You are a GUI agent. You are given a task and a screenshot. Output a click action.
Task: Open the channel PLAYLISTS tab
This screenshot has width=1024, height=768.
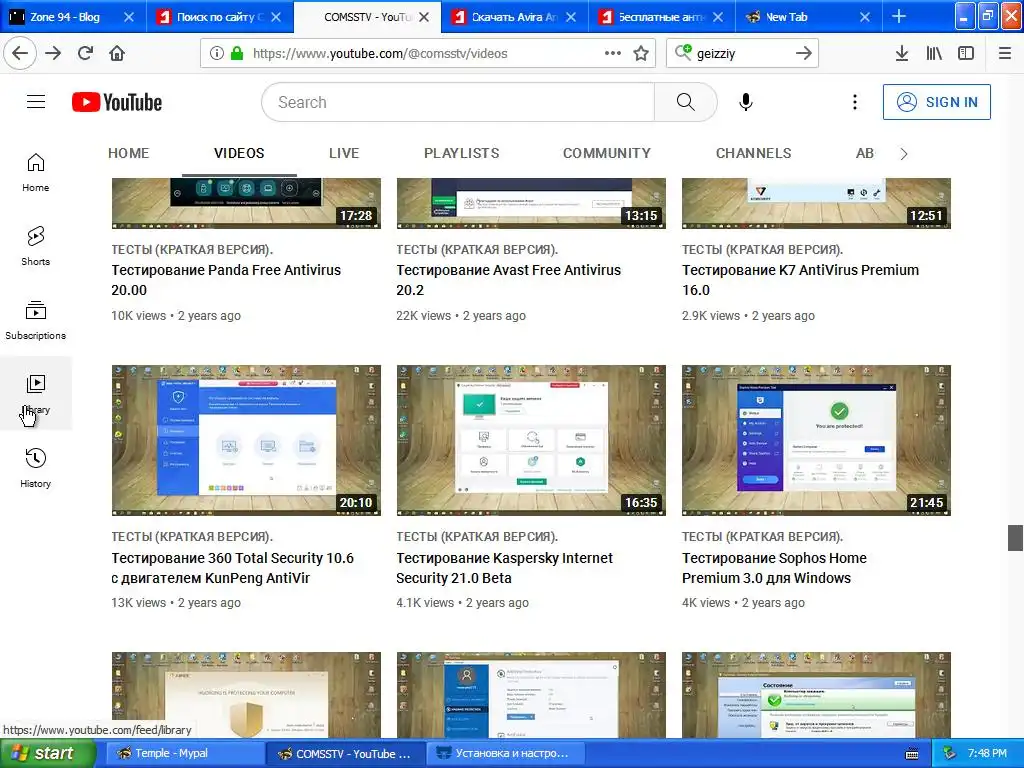coord(462,153)
